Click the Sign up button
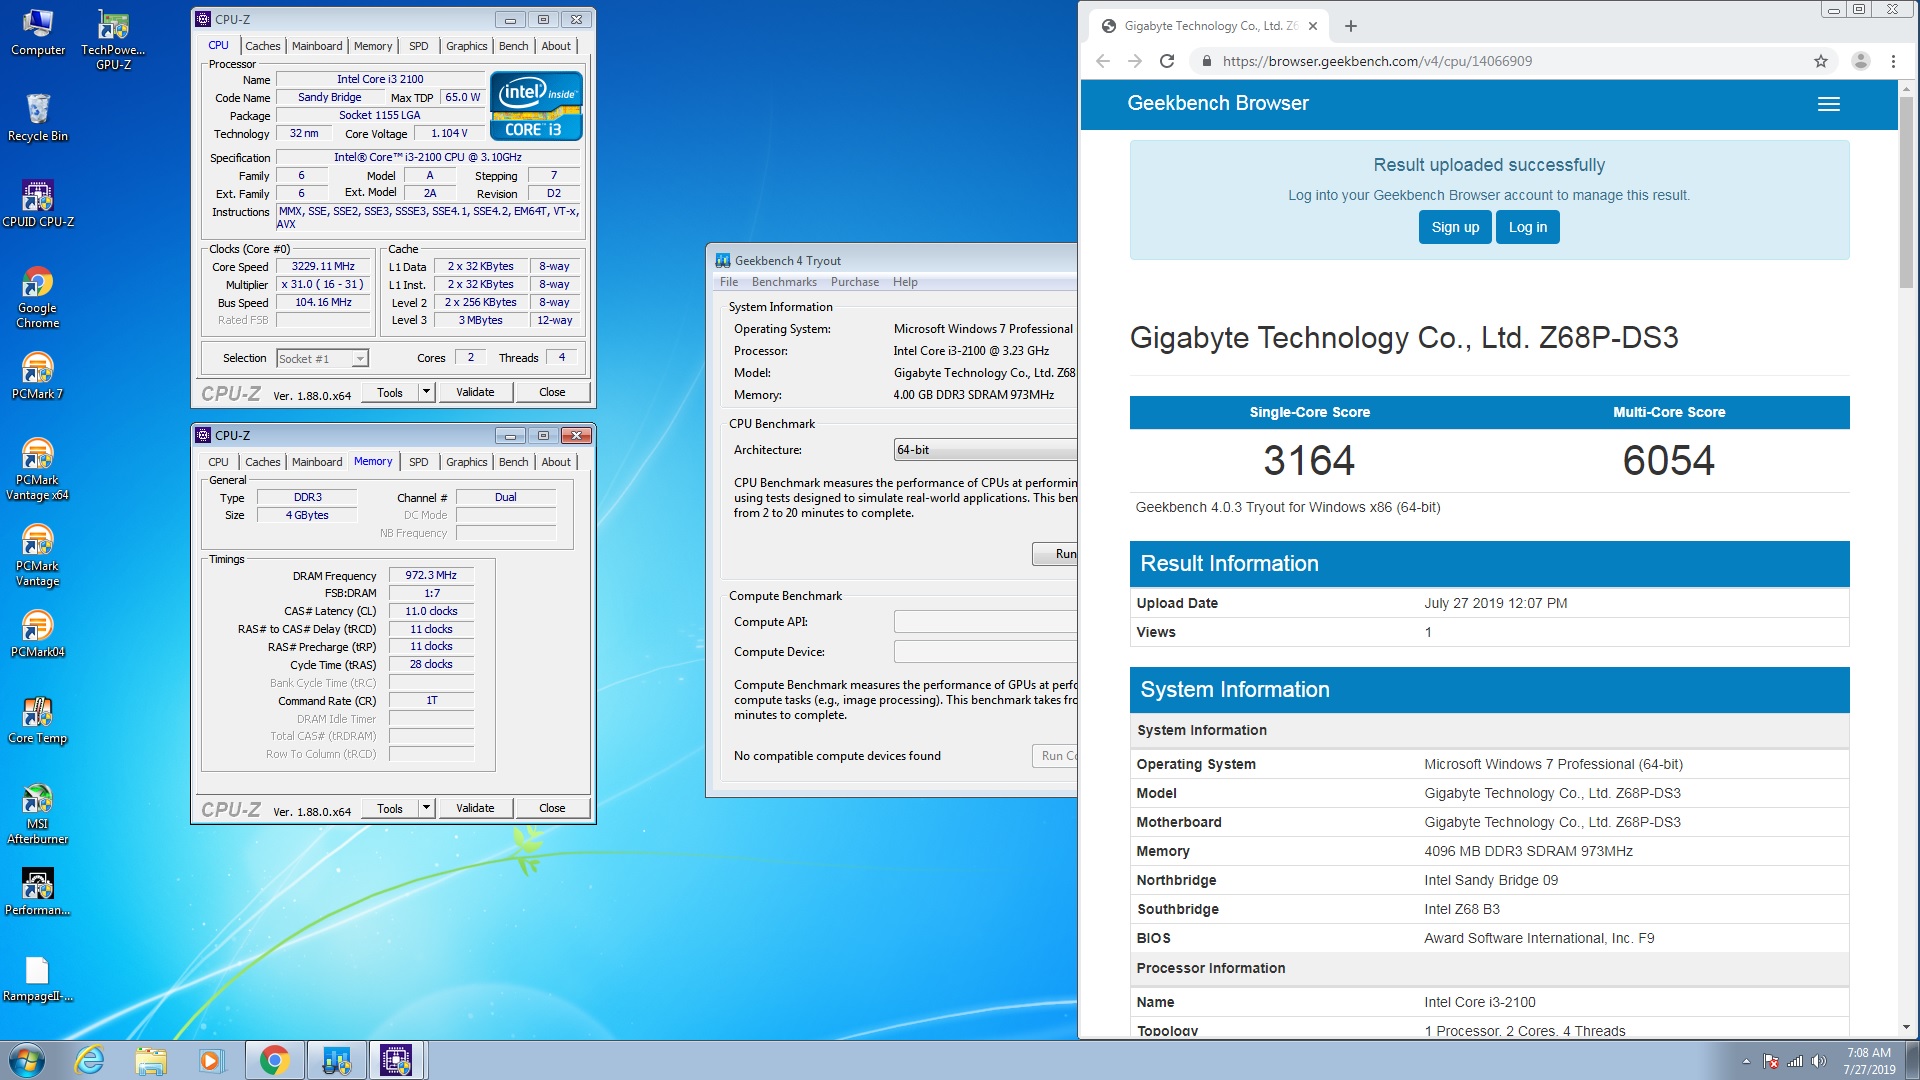Screen dimensions: 1920x1080 tap(1455, 227)
